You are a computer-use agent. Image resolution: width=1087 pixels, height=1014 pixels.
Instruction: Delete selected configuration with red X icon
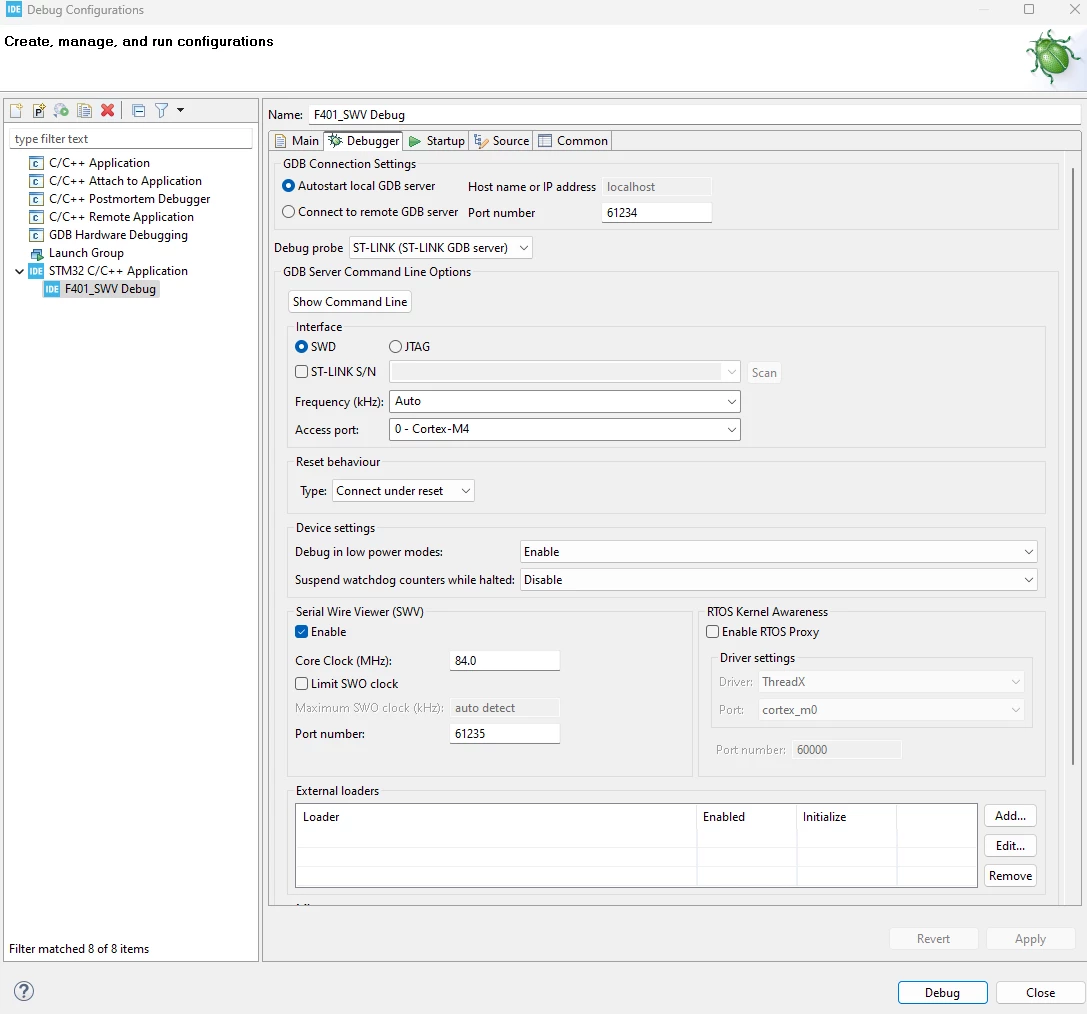coord(107,110)
